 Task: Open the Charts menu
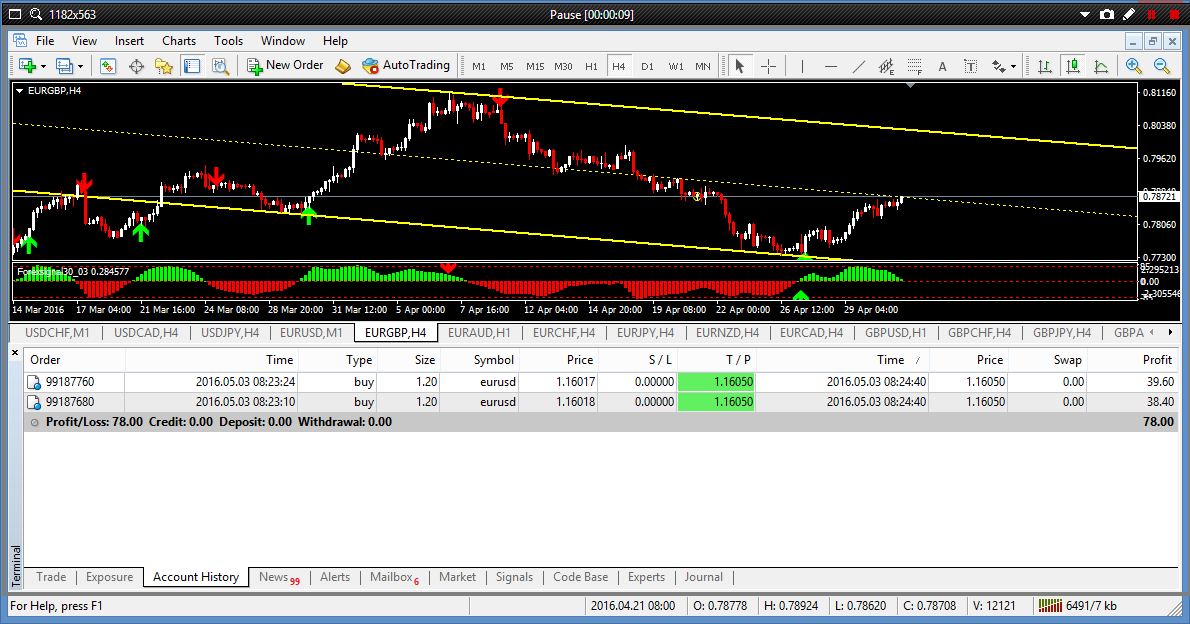tap(178, 41)
